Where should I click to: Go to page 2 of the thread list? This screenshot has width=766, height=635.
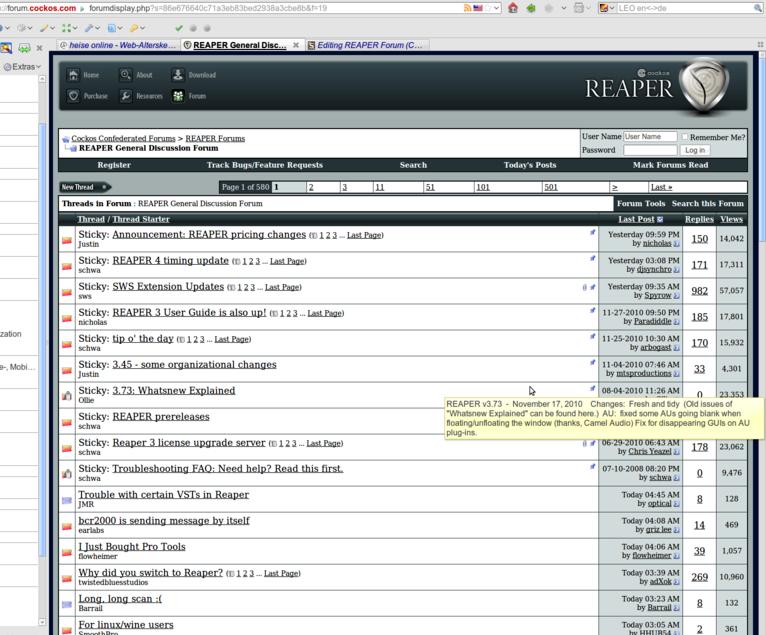[311, 187]
